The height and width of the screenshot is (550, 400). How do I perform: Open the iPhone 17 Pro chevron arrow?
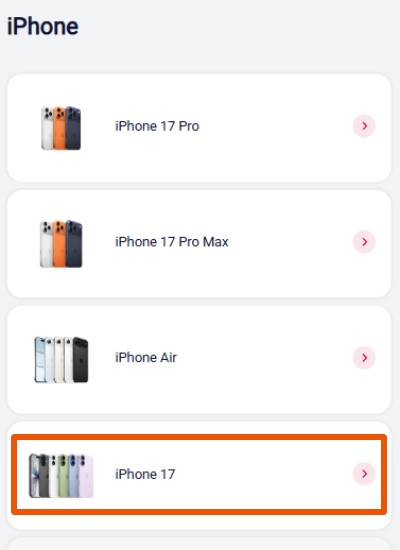[x=364, y=126]
